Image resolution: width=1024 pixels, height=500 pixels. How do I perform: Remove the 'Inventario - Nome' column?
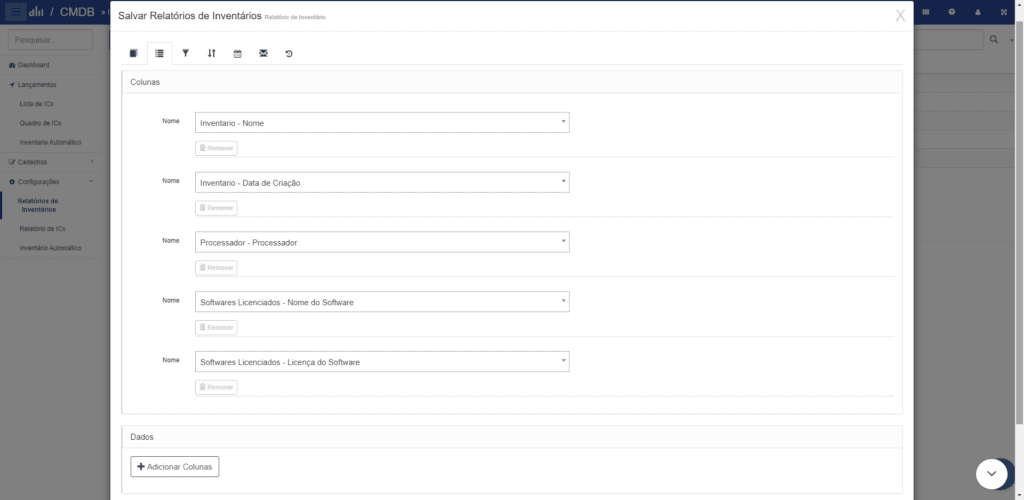[x=216, y=148]
